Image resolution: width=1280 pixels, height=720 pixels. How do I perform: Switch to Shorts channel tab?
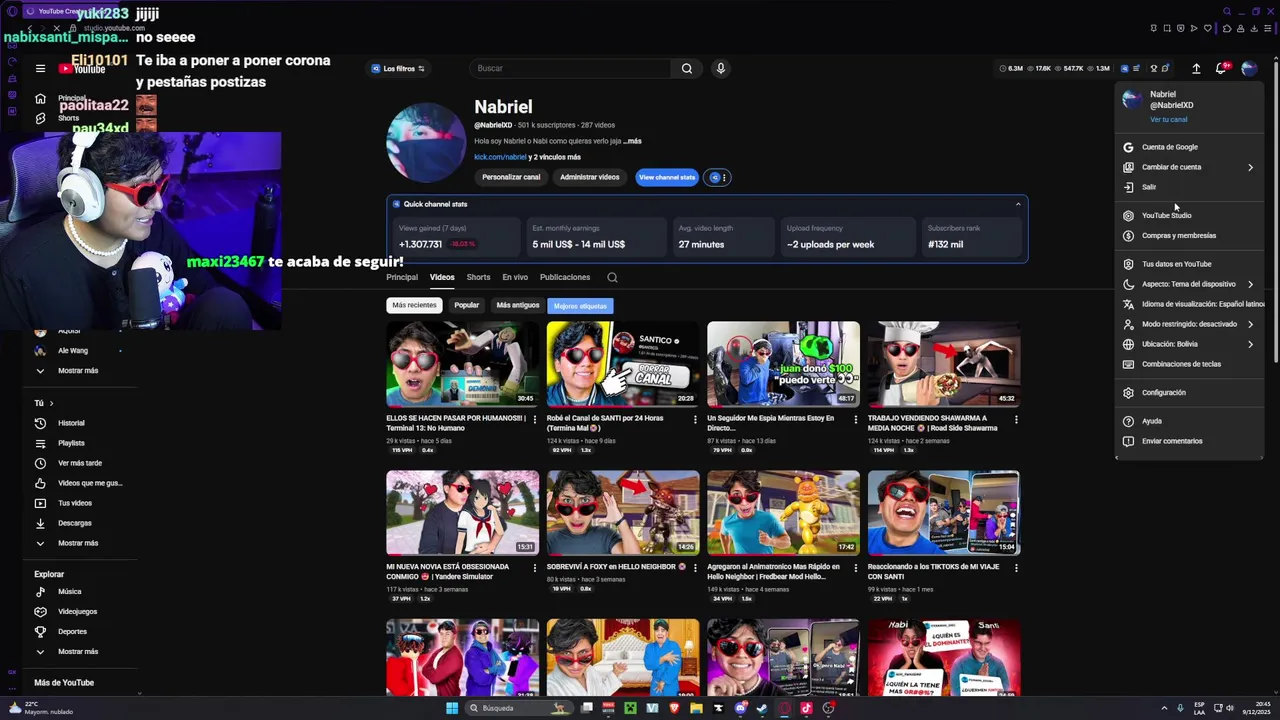click(478, 277)
